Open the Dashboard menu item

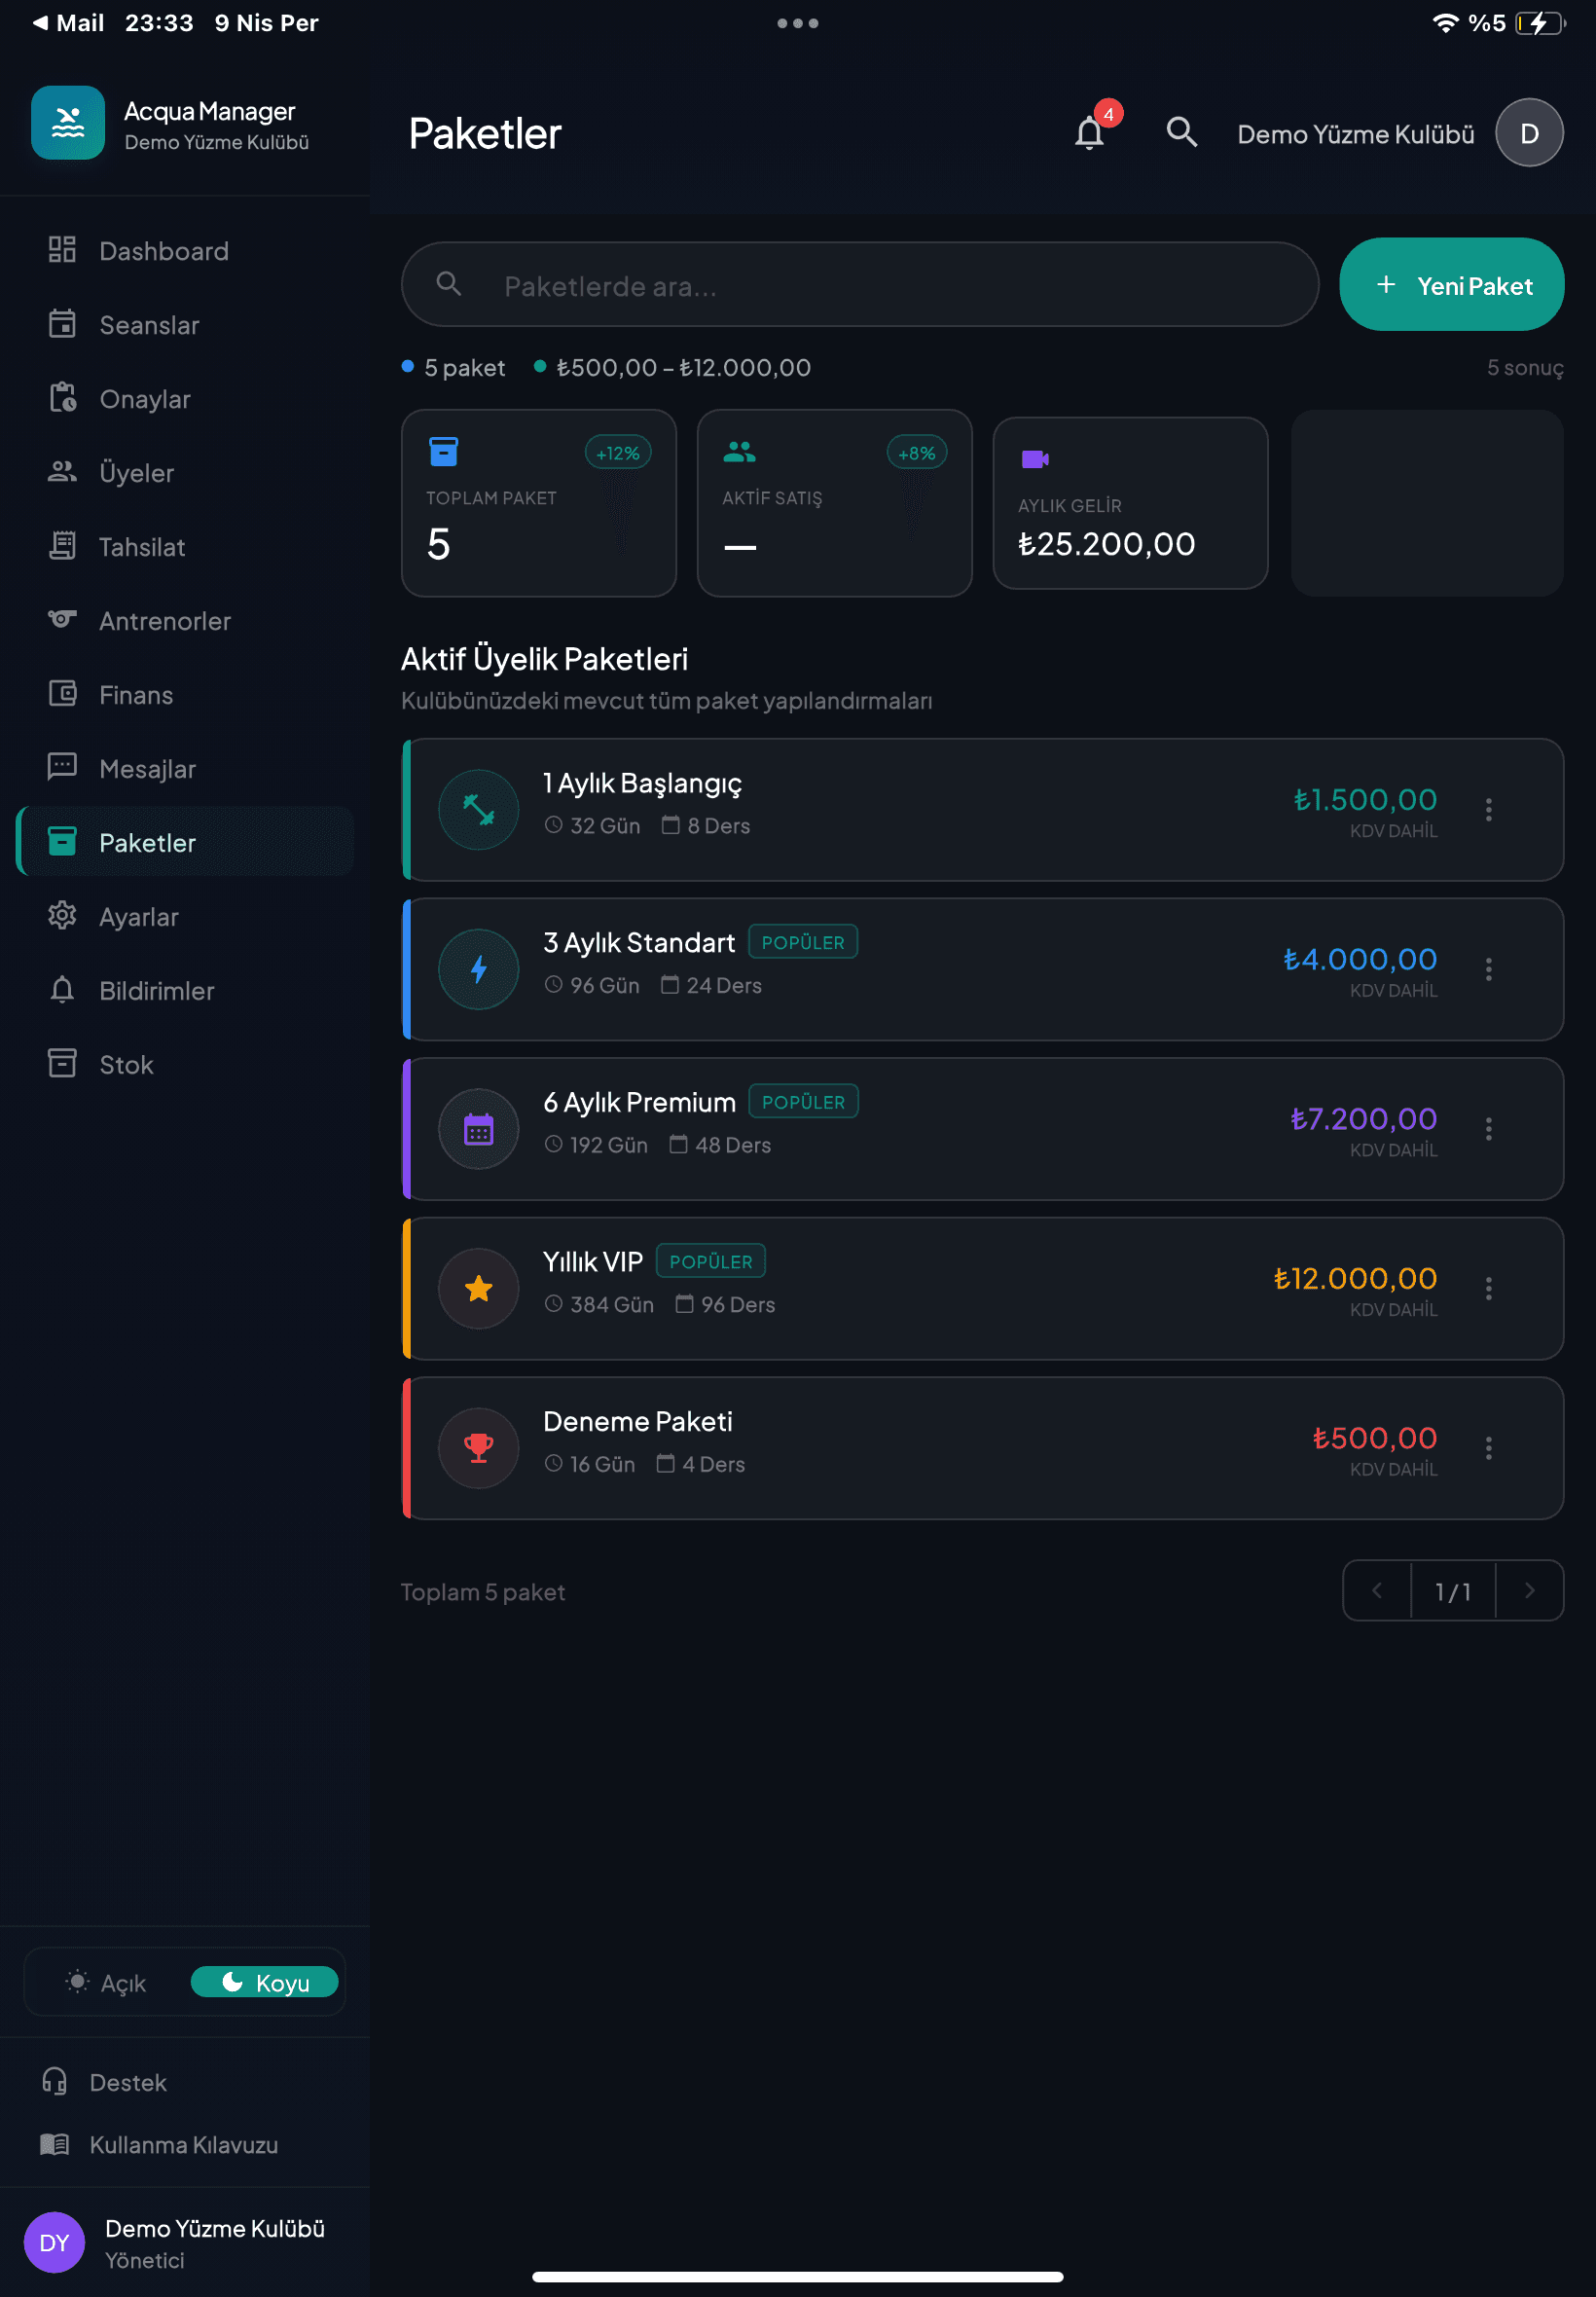(186, 250)
